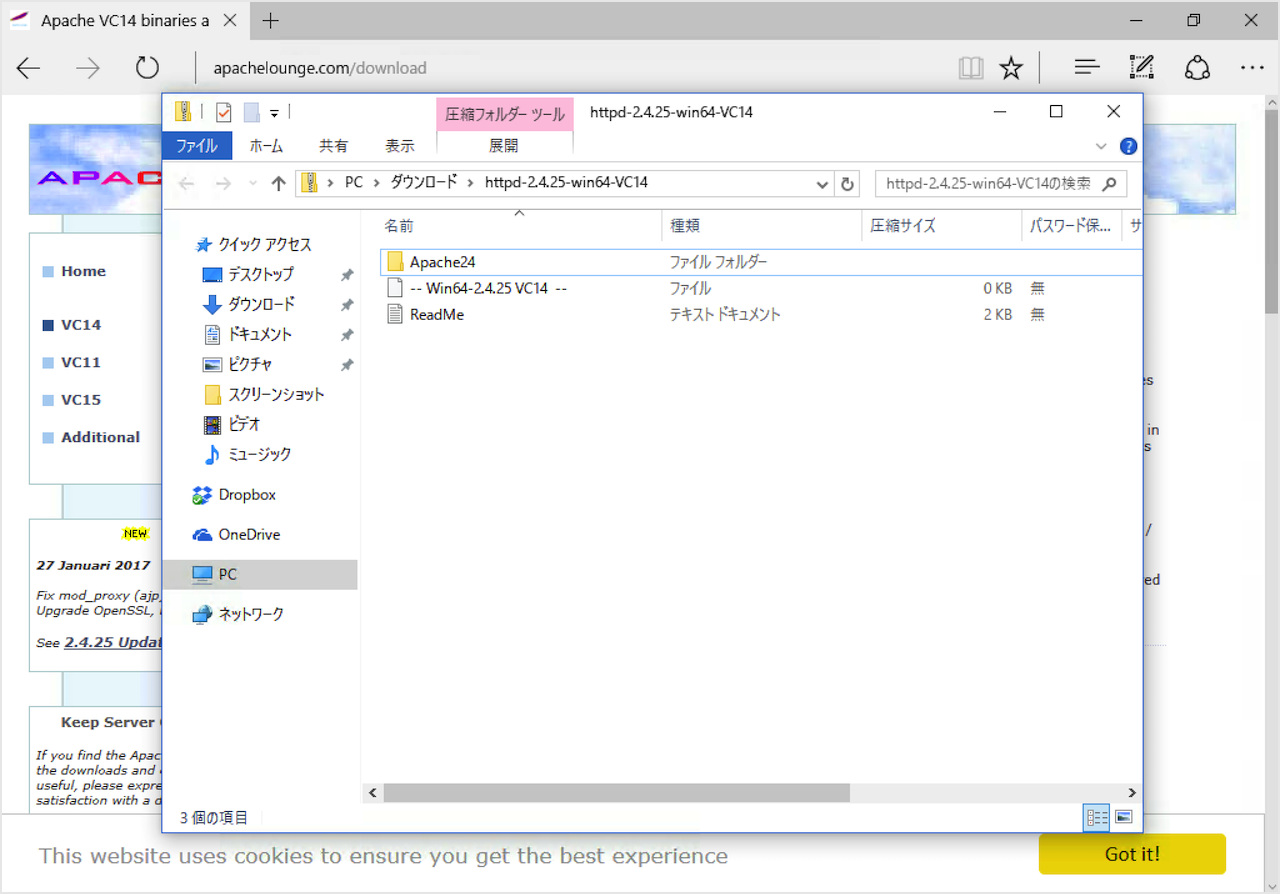This screenshot has height=894, width=1280.
Task: Dismiss the cookie notice with Got it!
Action: tap(1131, 854)
